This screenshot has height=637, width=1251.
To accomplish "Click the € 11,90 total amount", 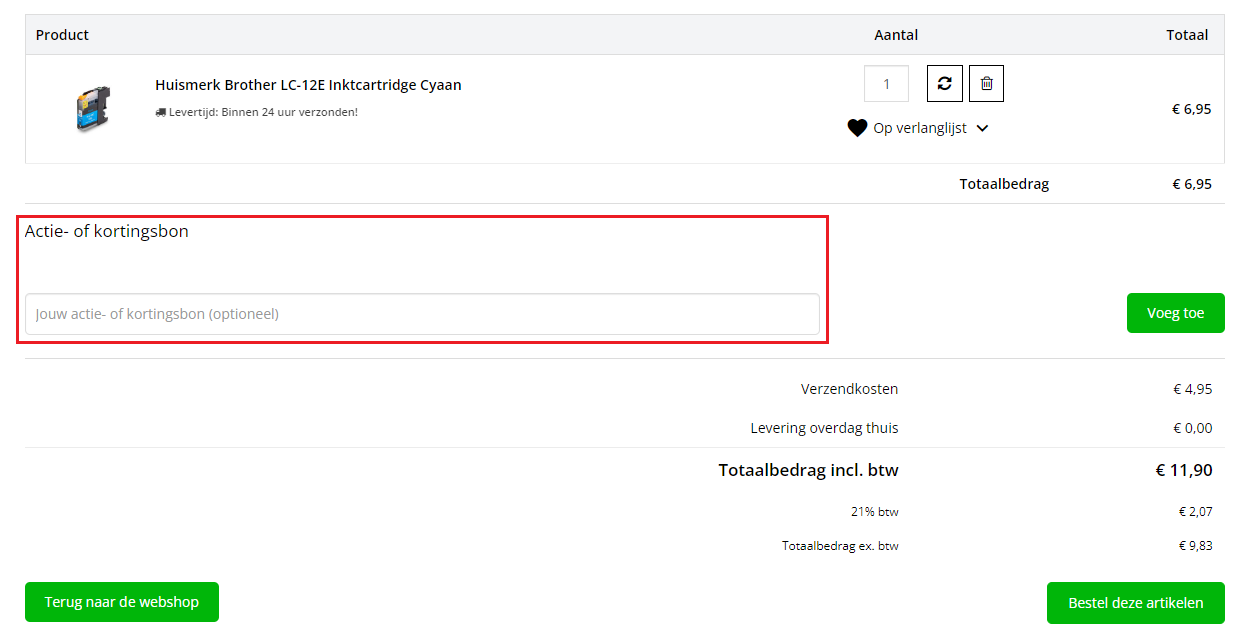I will (x=1184, y=470).
